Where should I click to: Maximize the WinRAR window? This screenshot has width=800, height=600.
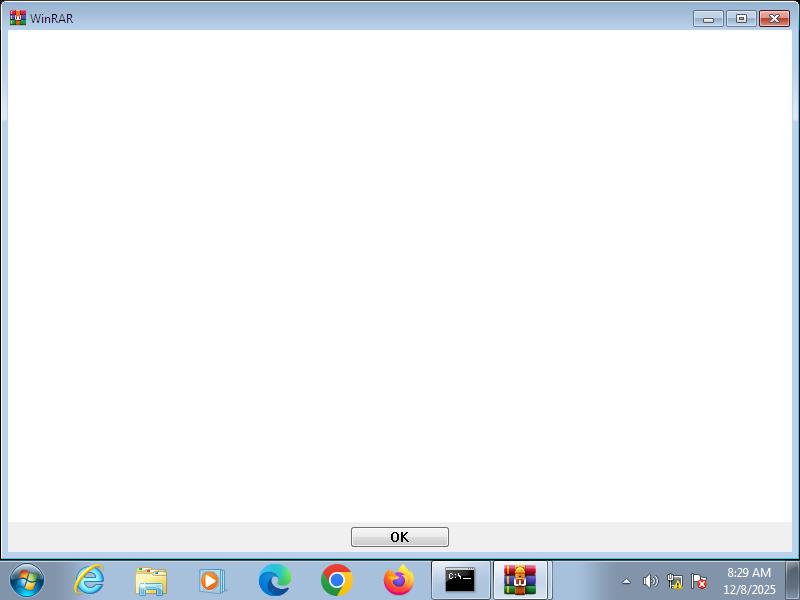click(x=740, y=18)
